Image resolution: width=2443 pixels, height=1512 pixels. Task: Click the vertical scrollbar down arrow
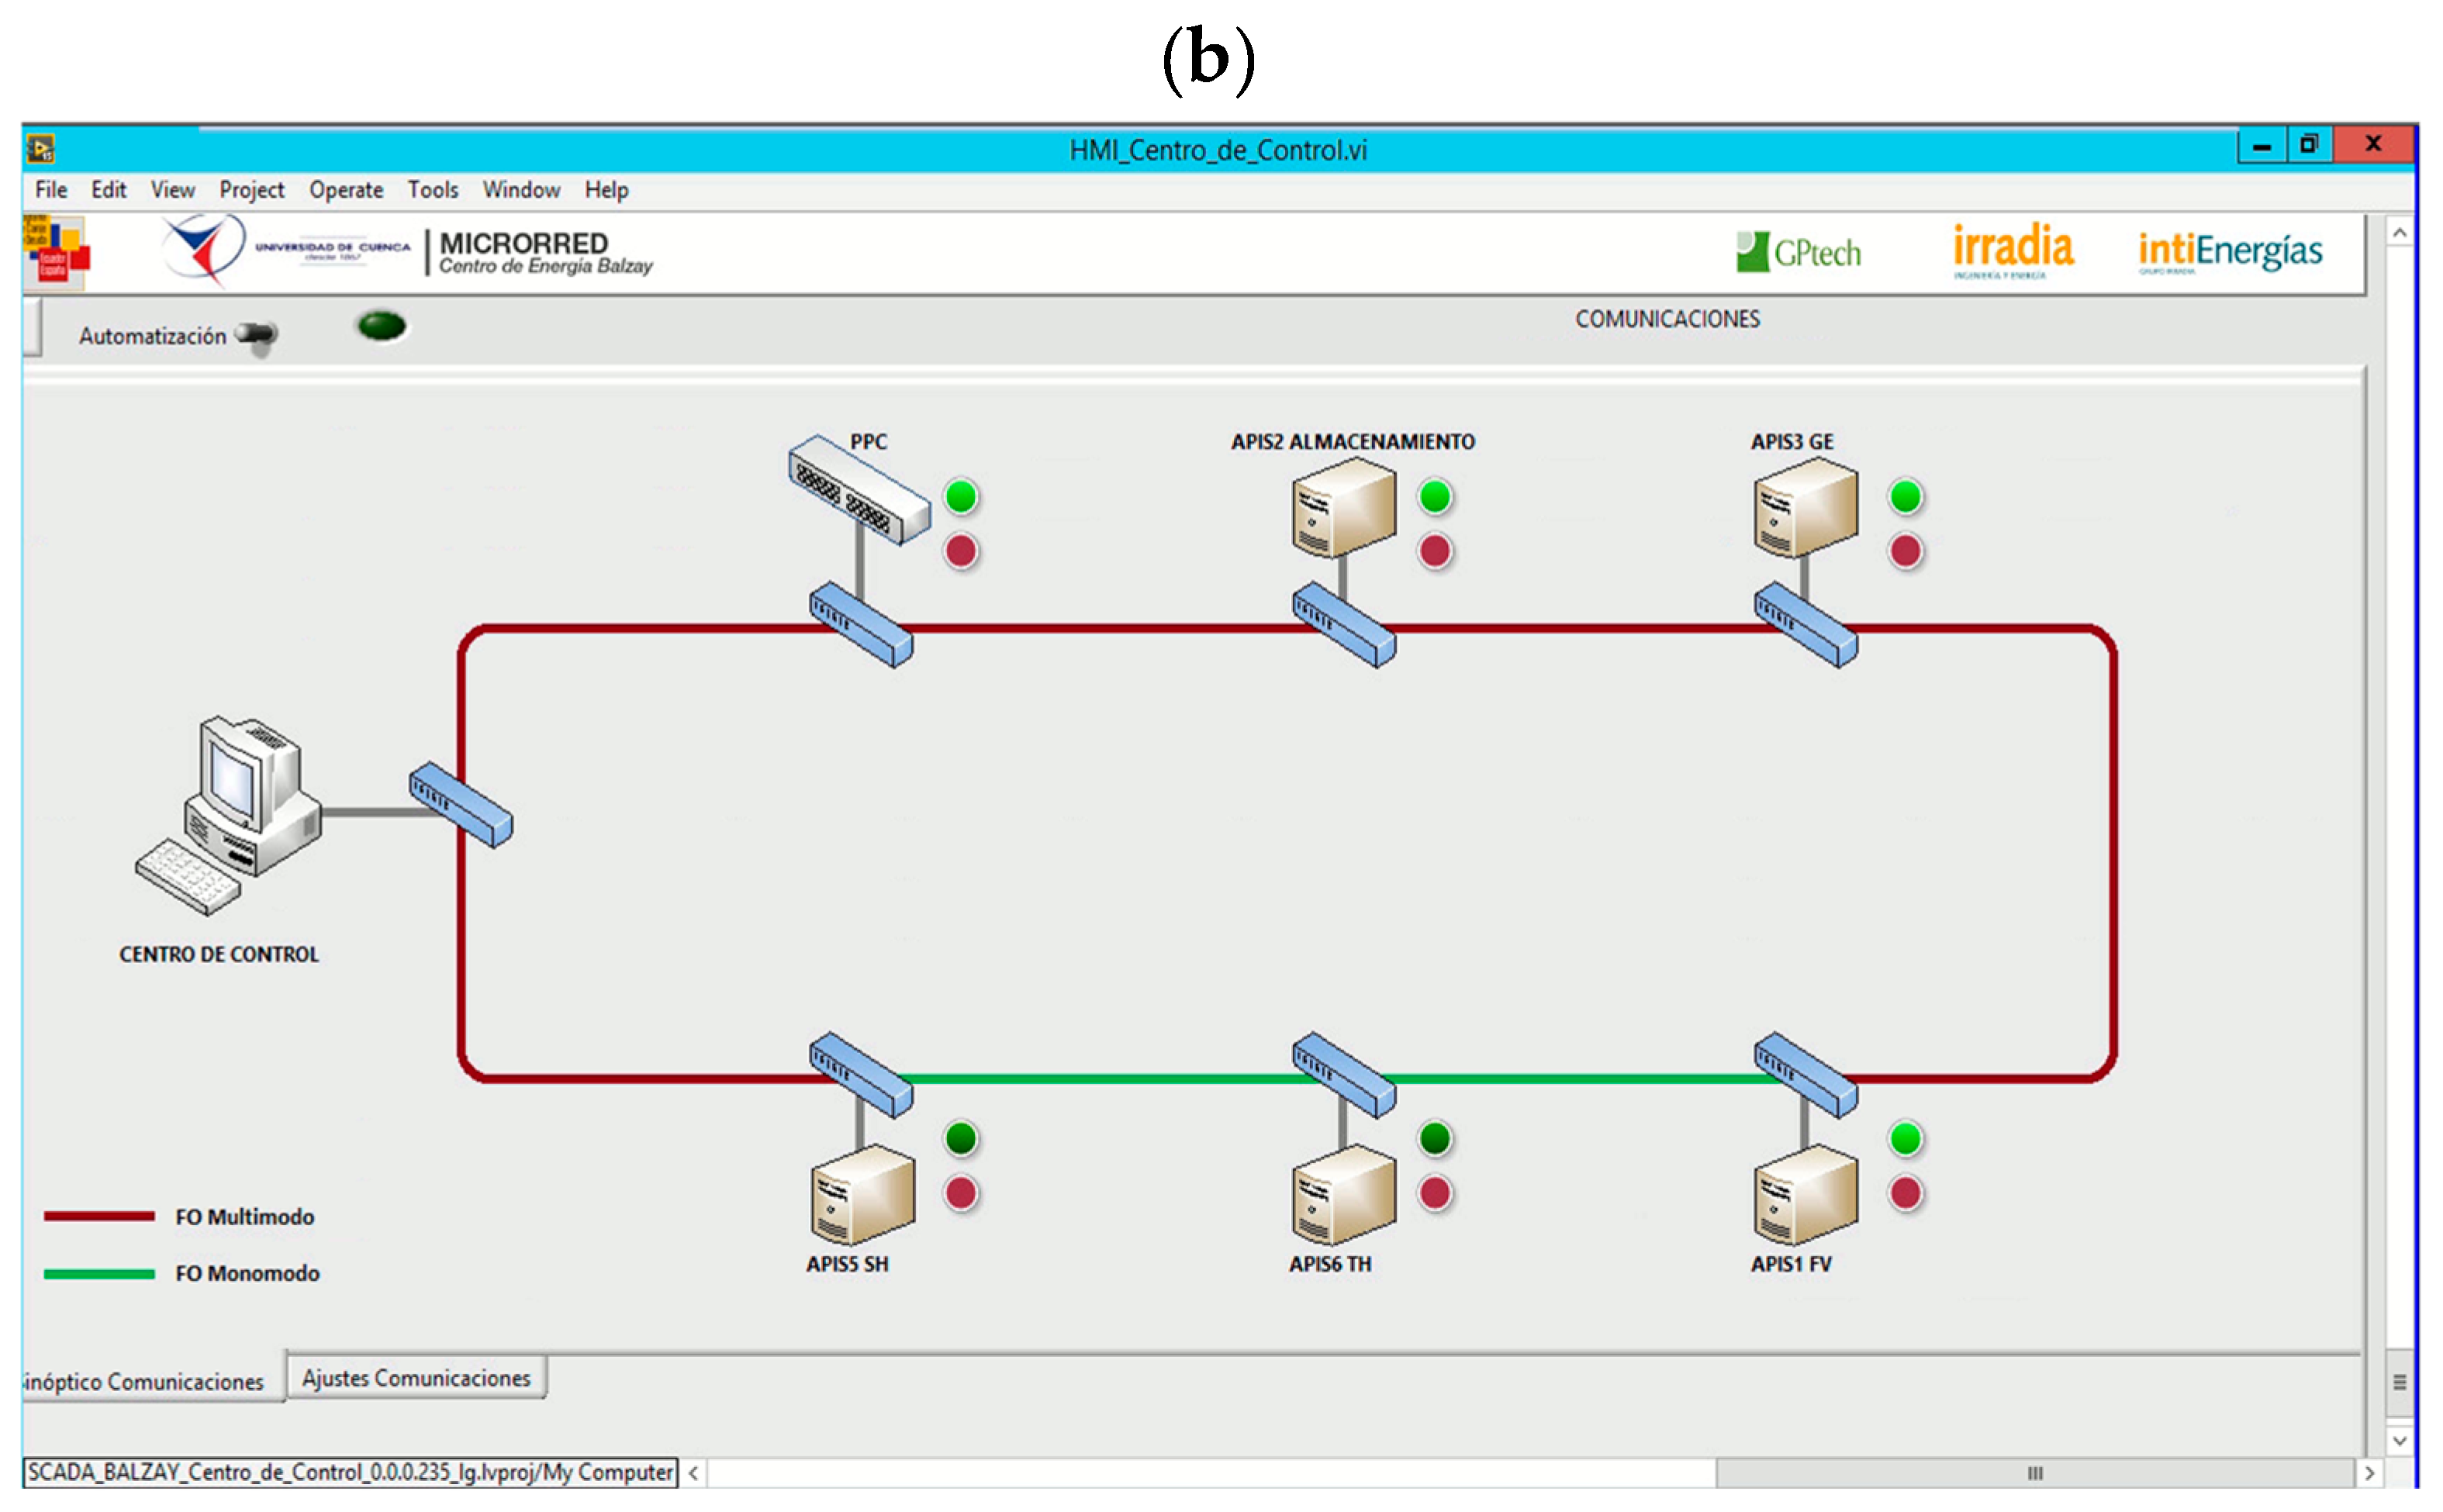click(2399, 1441)
